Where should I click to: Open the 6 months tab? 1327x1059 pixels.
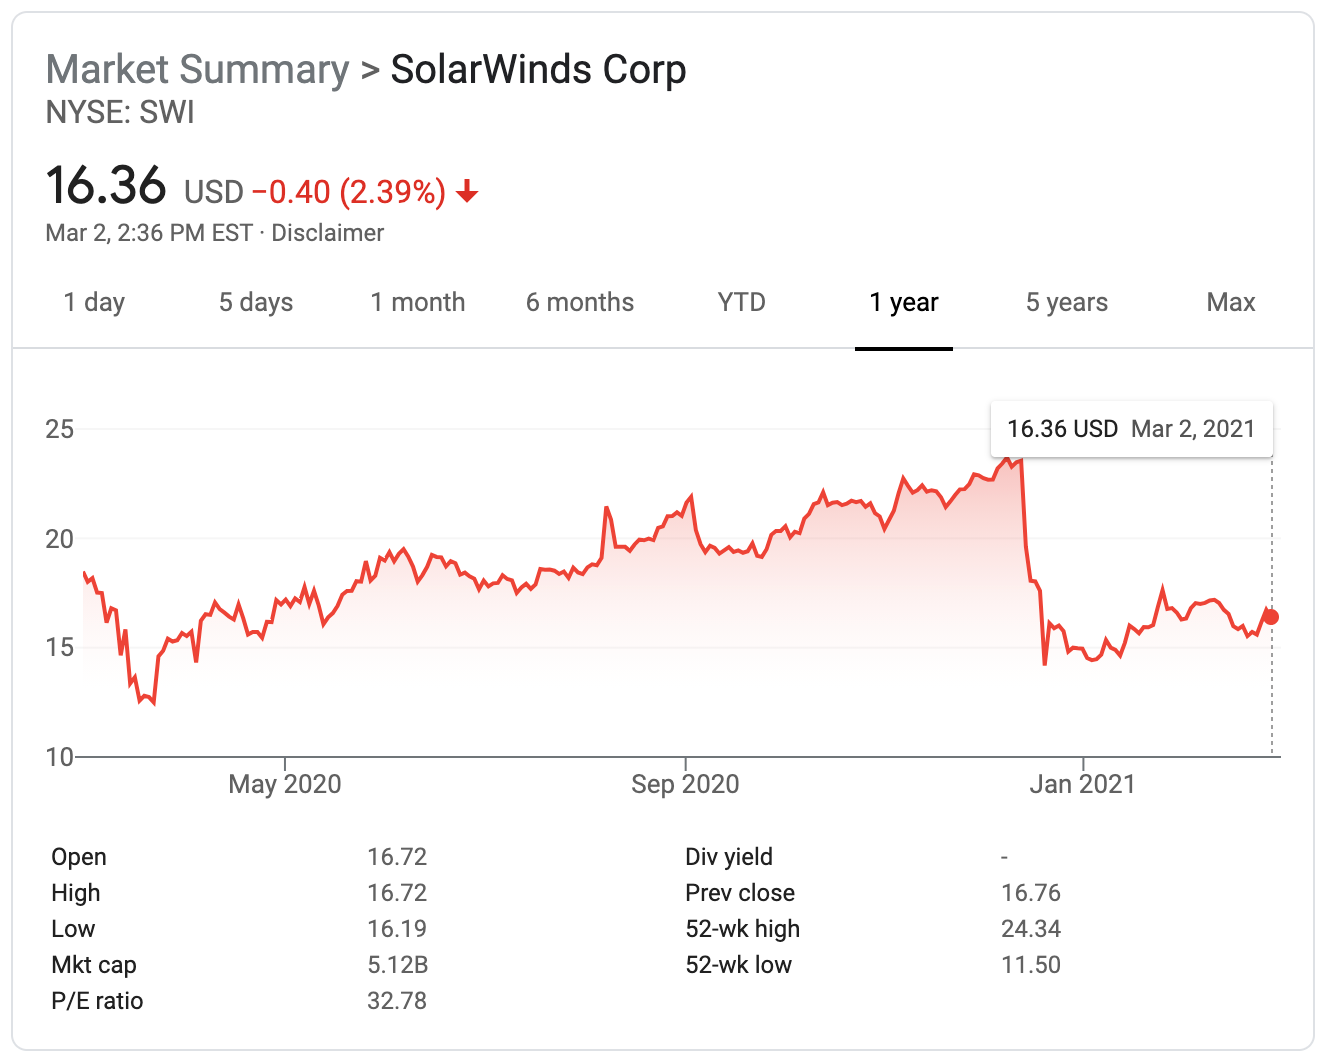coord(580,302)
